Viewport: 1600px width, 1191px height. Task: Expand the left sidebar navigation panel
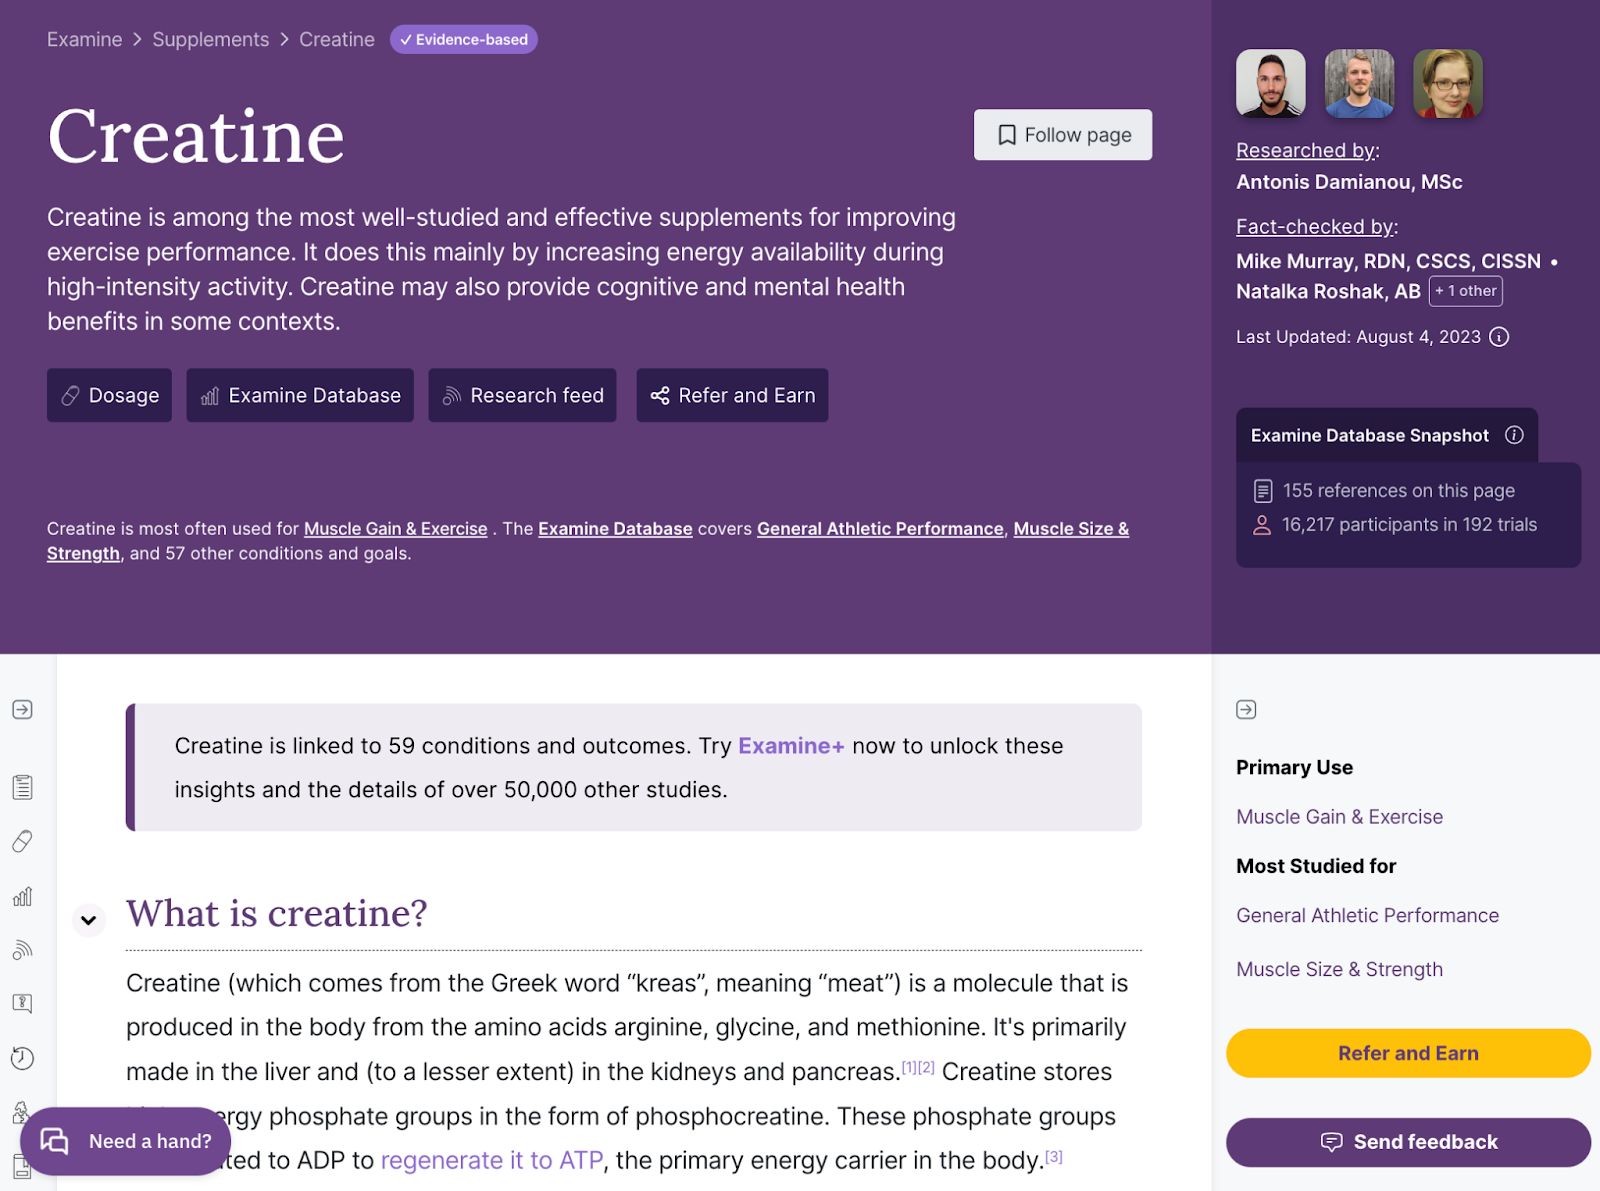22,710
